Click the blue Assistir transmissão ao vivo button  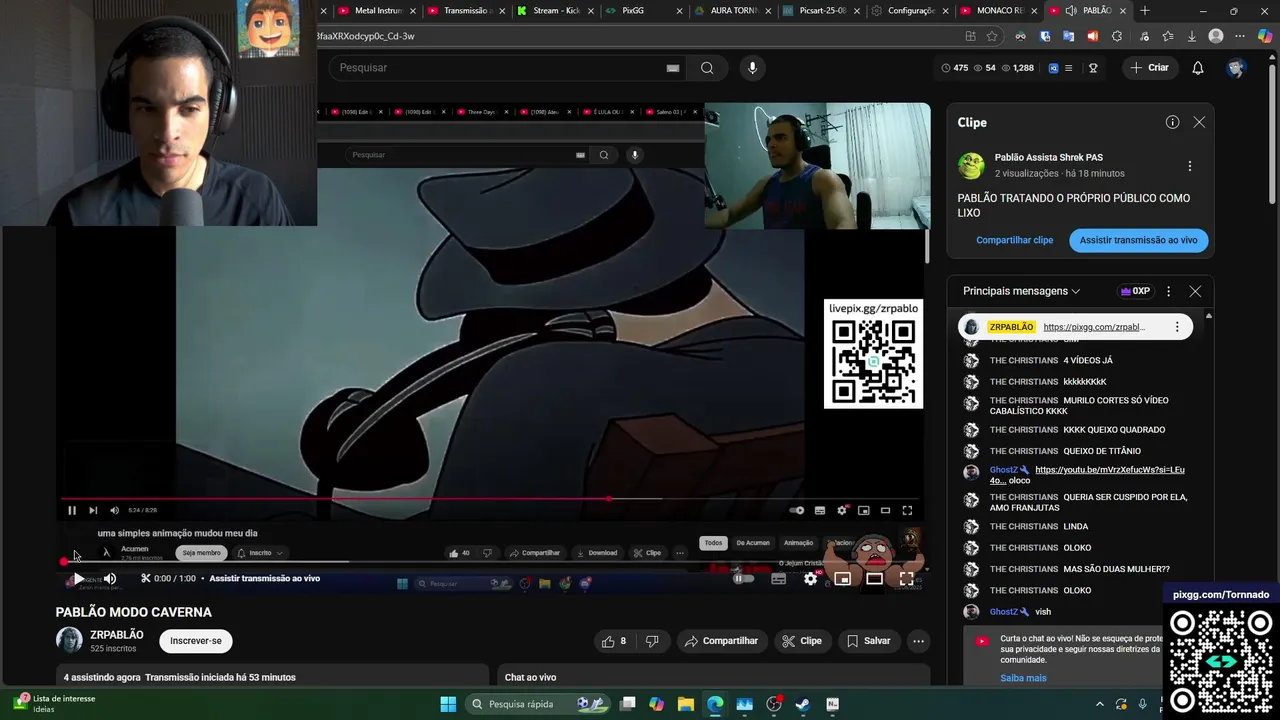1138,240
